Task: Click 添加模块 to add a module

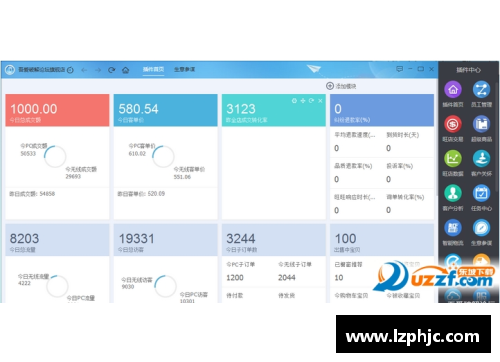Action: (341, 86)
